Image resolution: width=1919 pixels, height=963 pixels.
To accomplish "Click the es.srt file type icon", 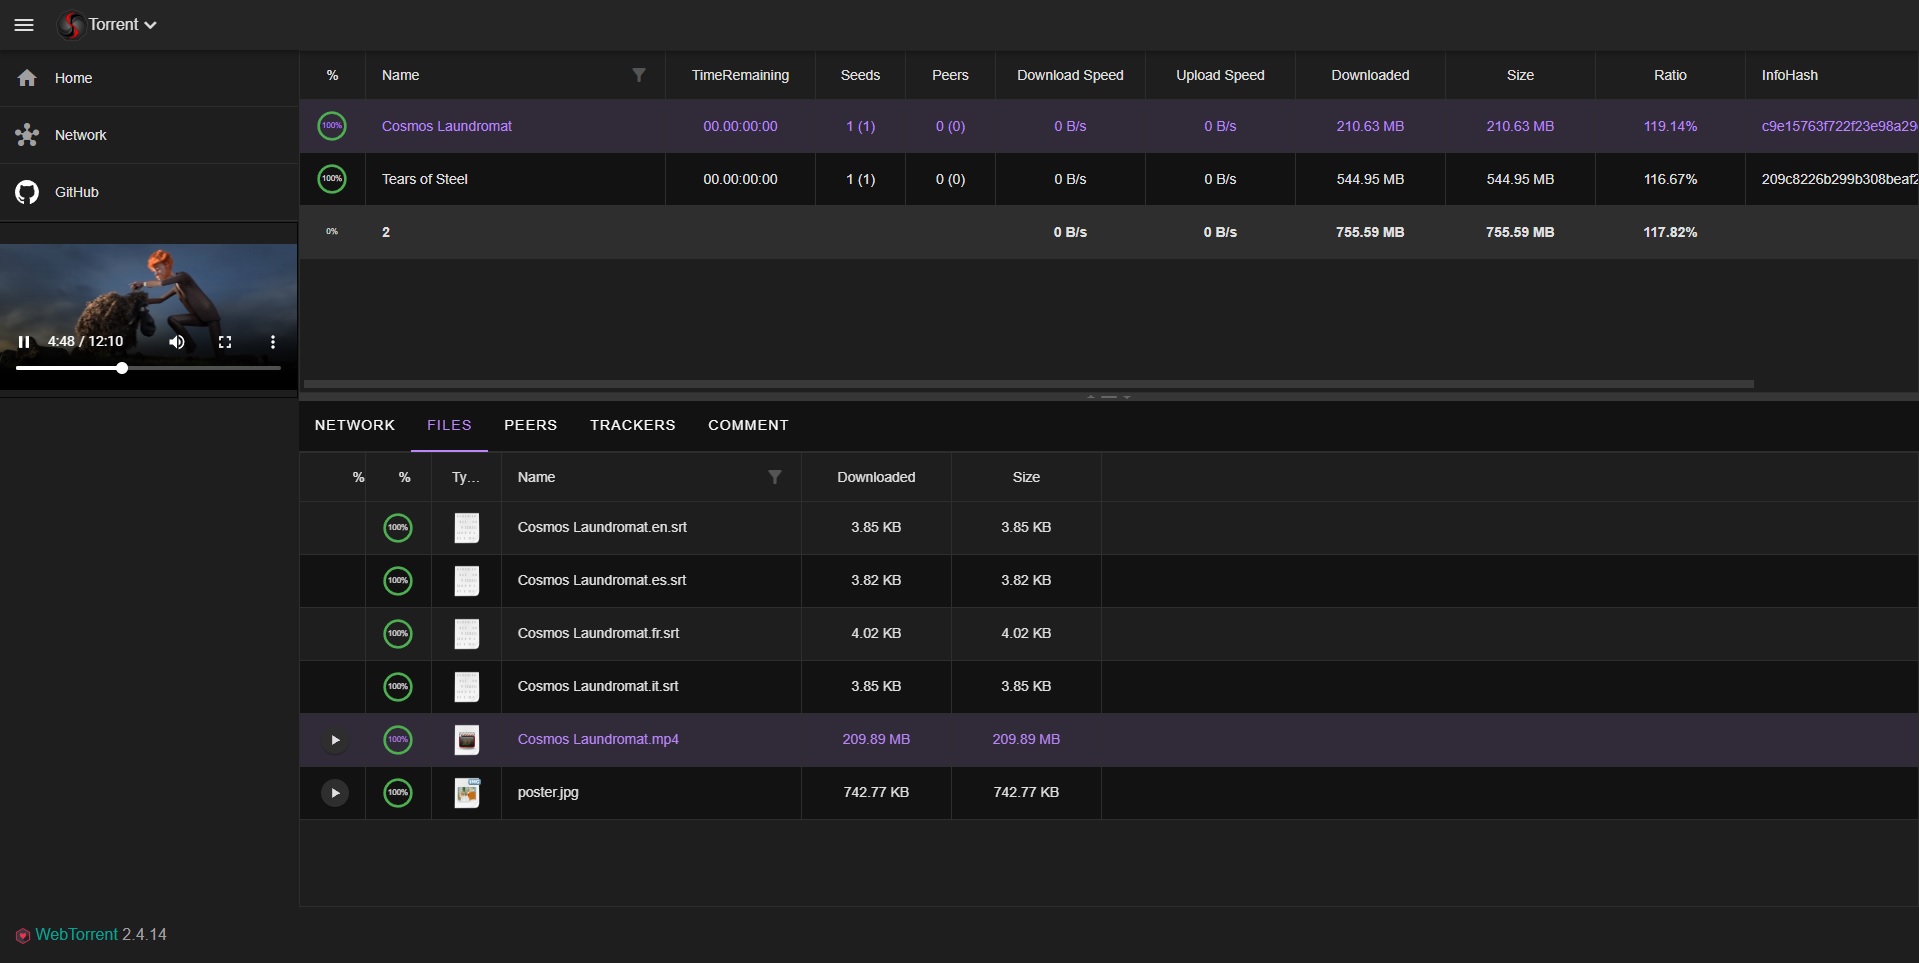I will point(467,580).
